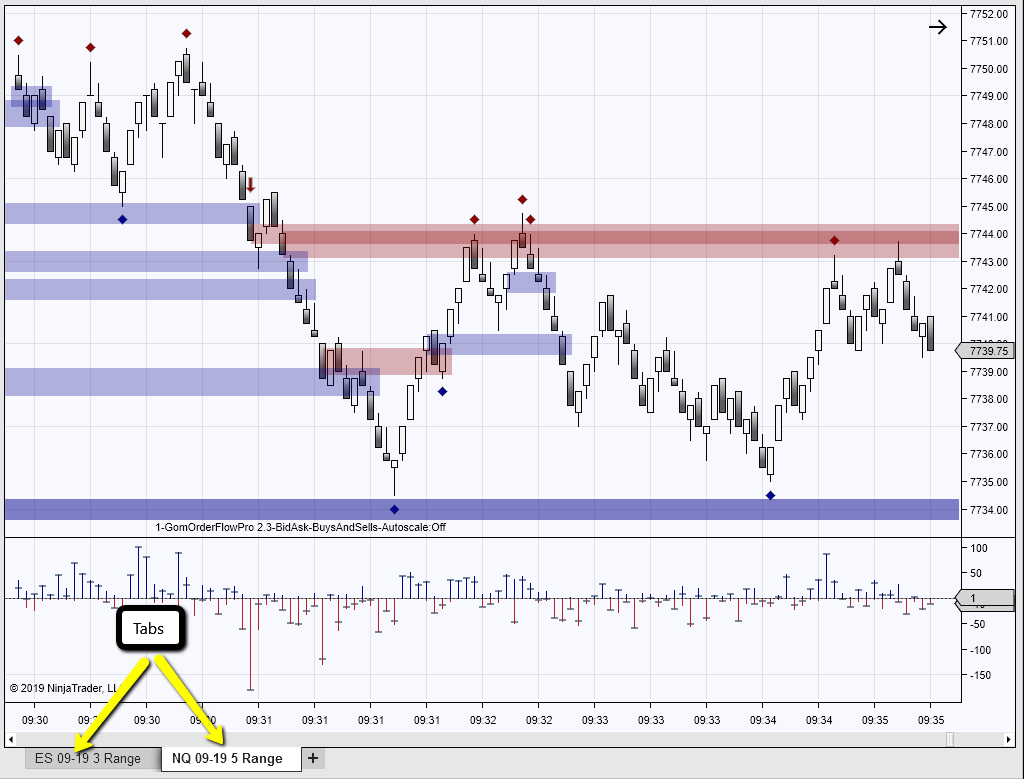
Task: Click the dark blue zone at 7734.00
Action: [x=481, y=510]
